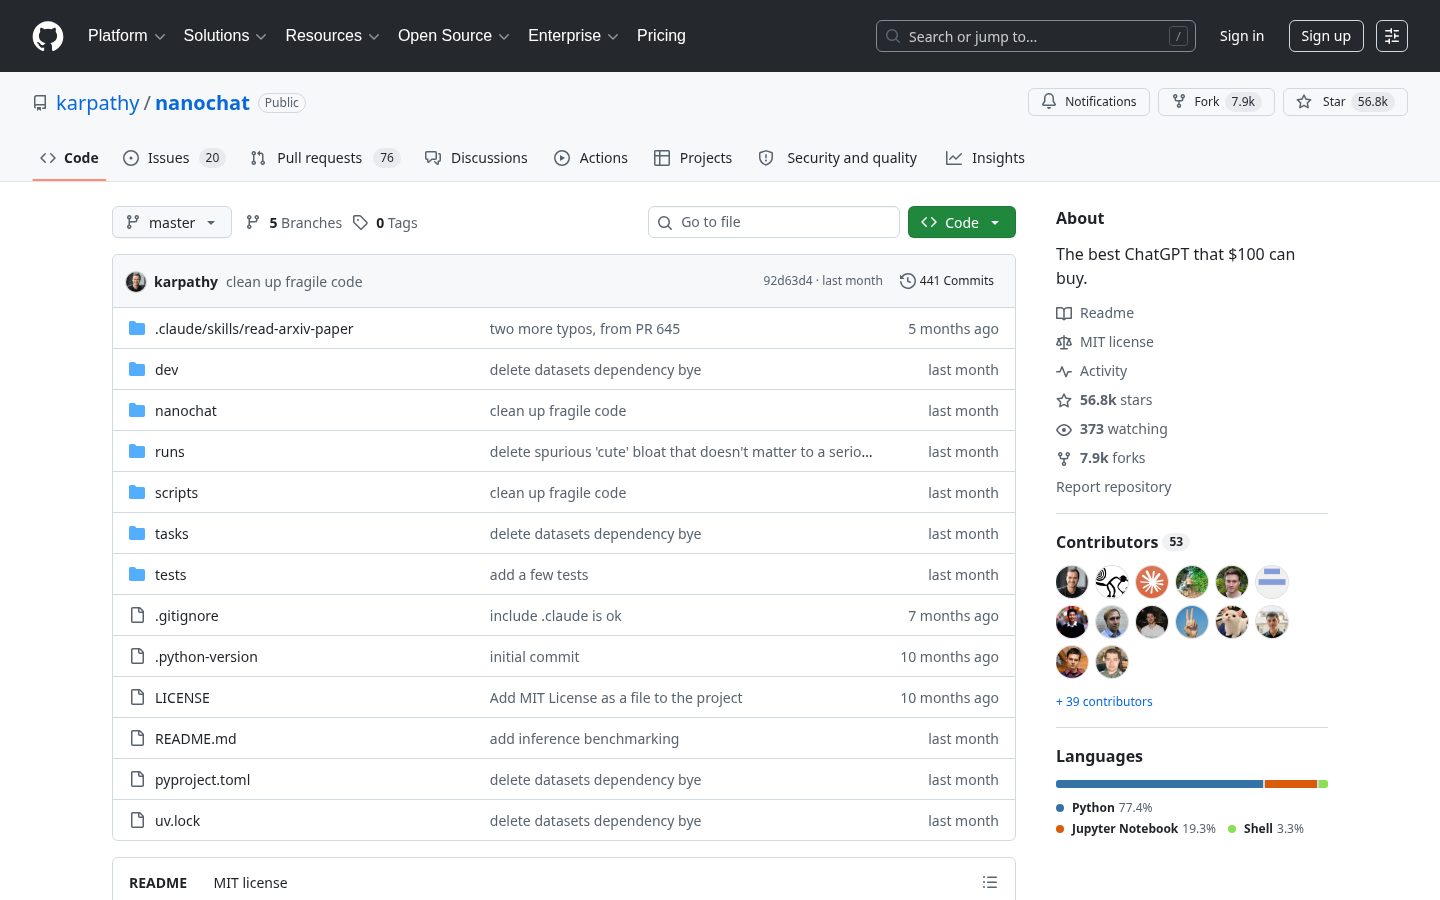Screen dimensions: 1440x900
Task: Open the tests folder
Action: (171, 575)
